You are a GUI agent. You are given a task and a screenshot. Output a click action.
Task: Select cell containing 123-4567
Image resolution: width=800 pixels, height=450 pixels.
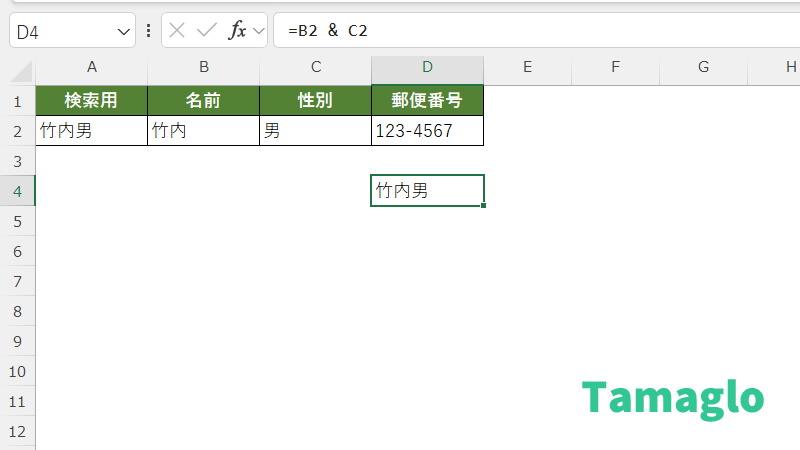[x=427, y=130]
